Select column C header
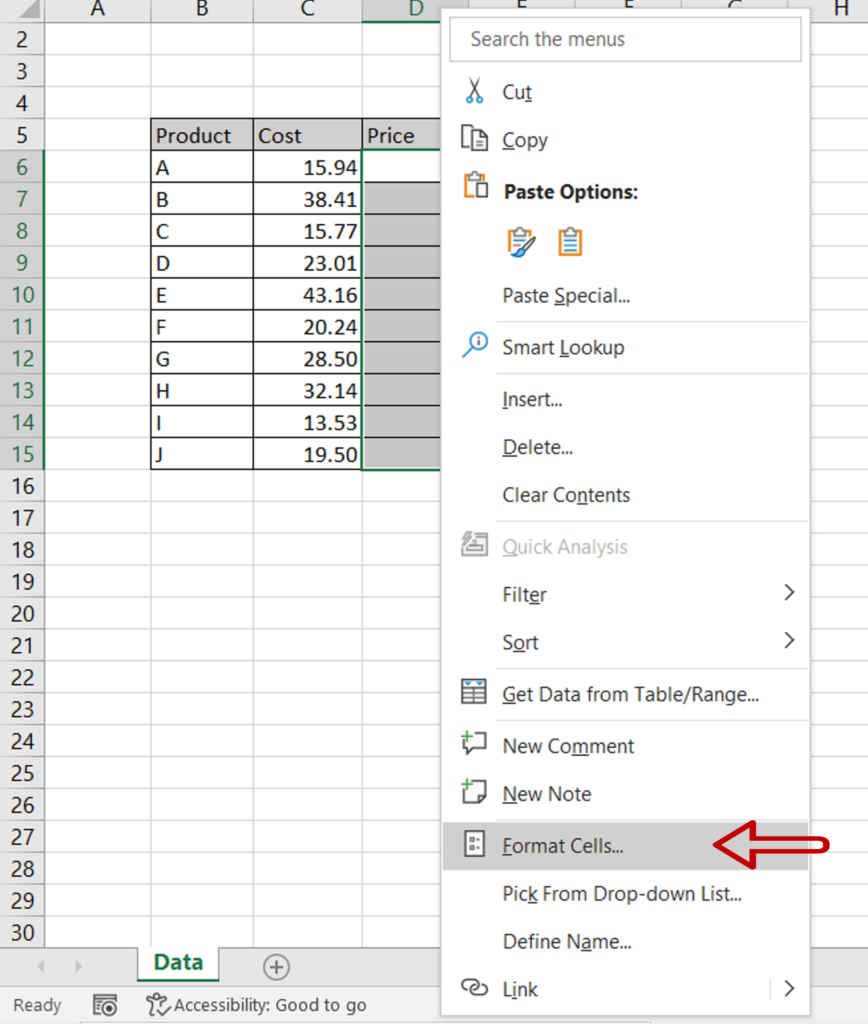The image size is (868, 1024). (308, 10)
